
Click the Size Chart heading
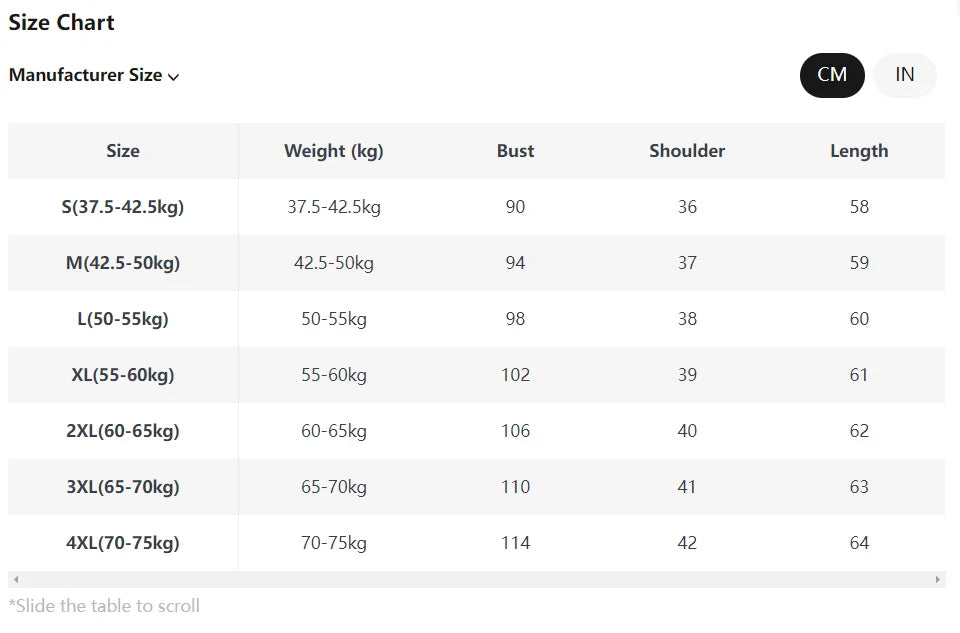click(62, 23)
